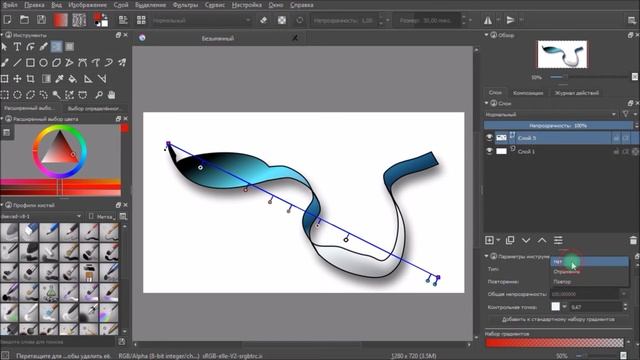Screen dimensions: 640x360
Task: Toggle preserve alpha in top toolbar
Action: [x=282, y=20]
